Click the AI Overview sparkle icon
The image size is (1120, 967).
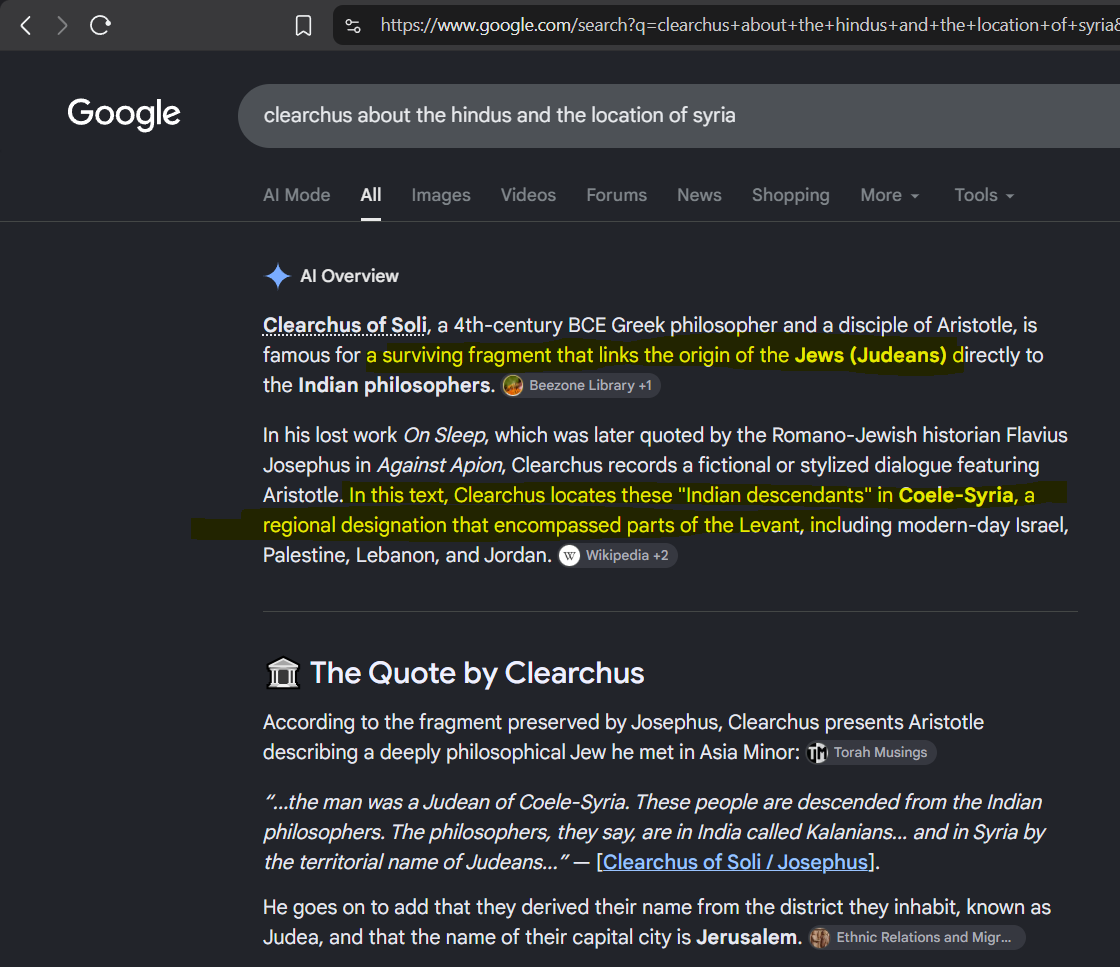277,276
